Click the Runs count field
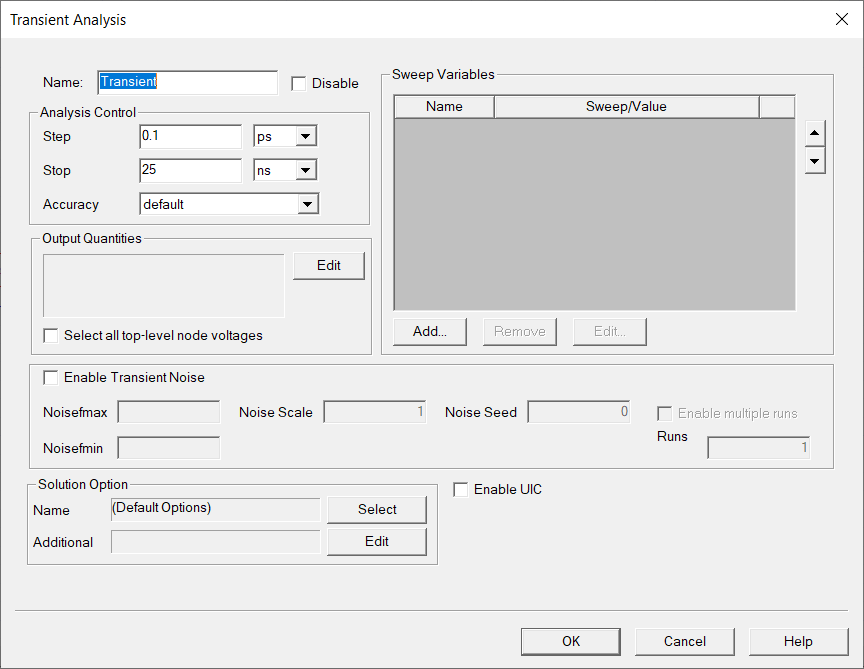Image resolution: width=864 pixels, height=669 pixels. point(759,447)
